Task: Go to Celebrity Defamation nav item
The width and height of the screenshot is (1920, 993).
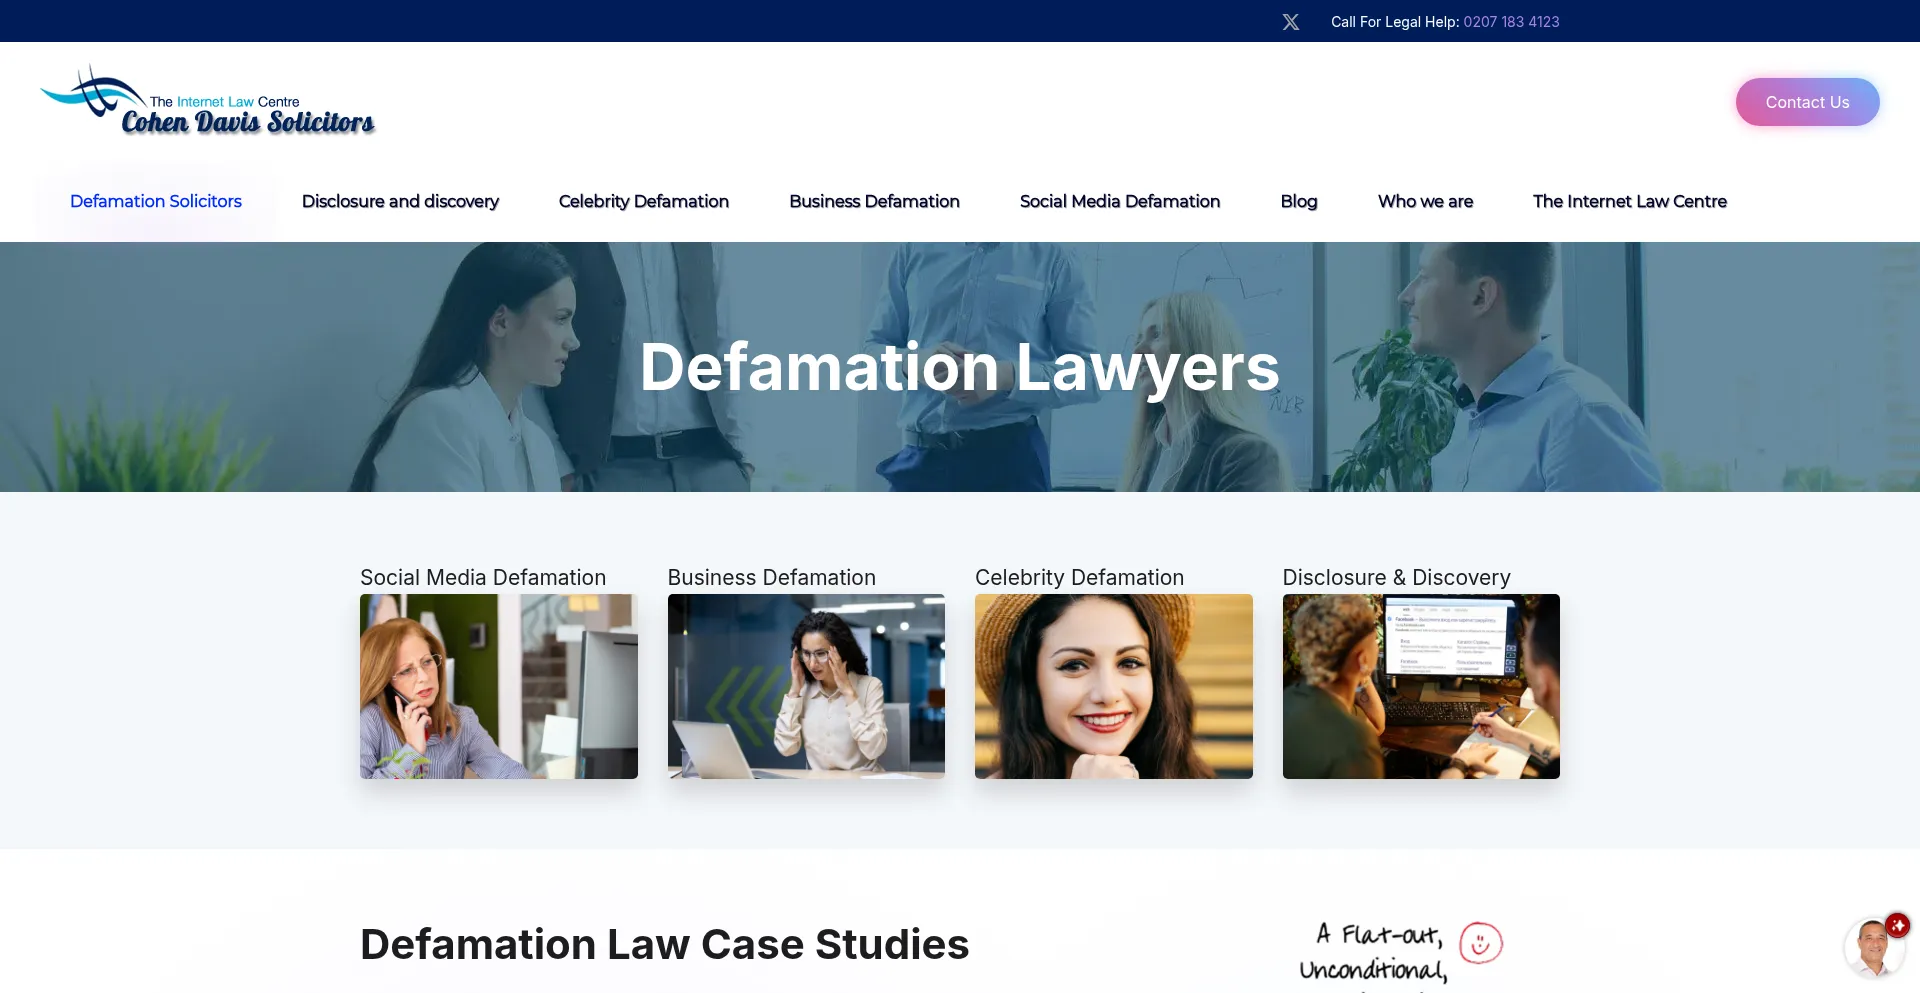Action: point(644,201)
